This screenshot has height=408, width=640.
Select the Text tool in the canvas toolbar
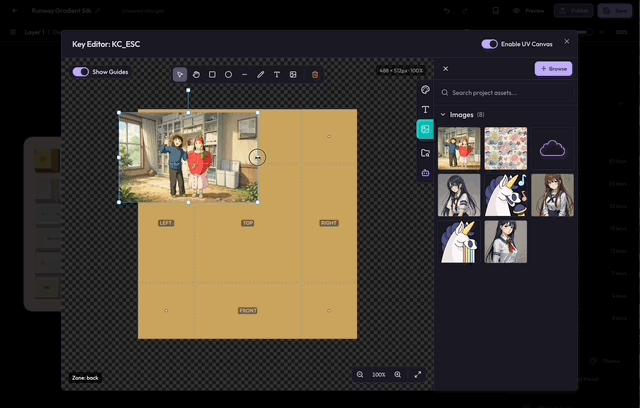click(x=277, y=75)
